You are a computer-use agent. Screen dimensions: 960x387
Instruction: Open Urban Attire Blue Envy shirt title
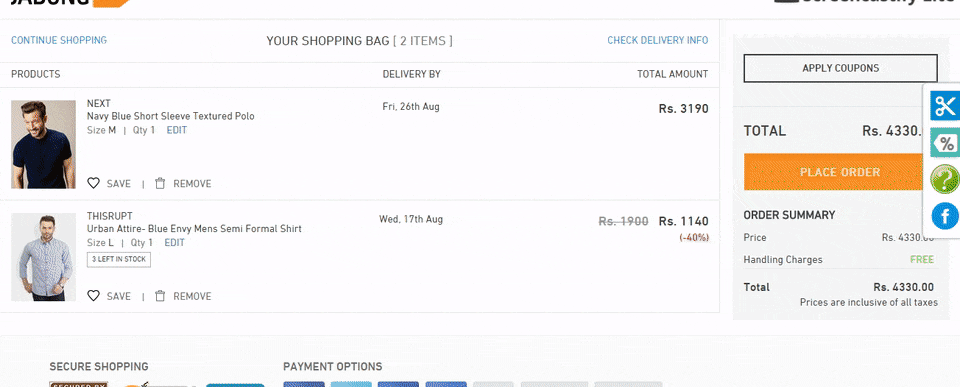point(194,229)
